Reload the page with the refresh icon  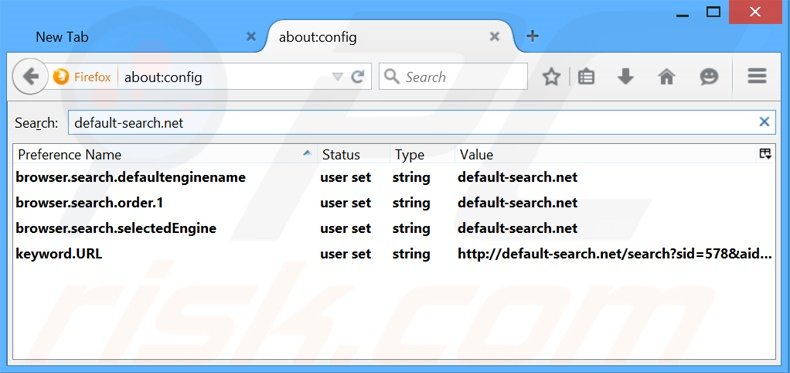358,77
